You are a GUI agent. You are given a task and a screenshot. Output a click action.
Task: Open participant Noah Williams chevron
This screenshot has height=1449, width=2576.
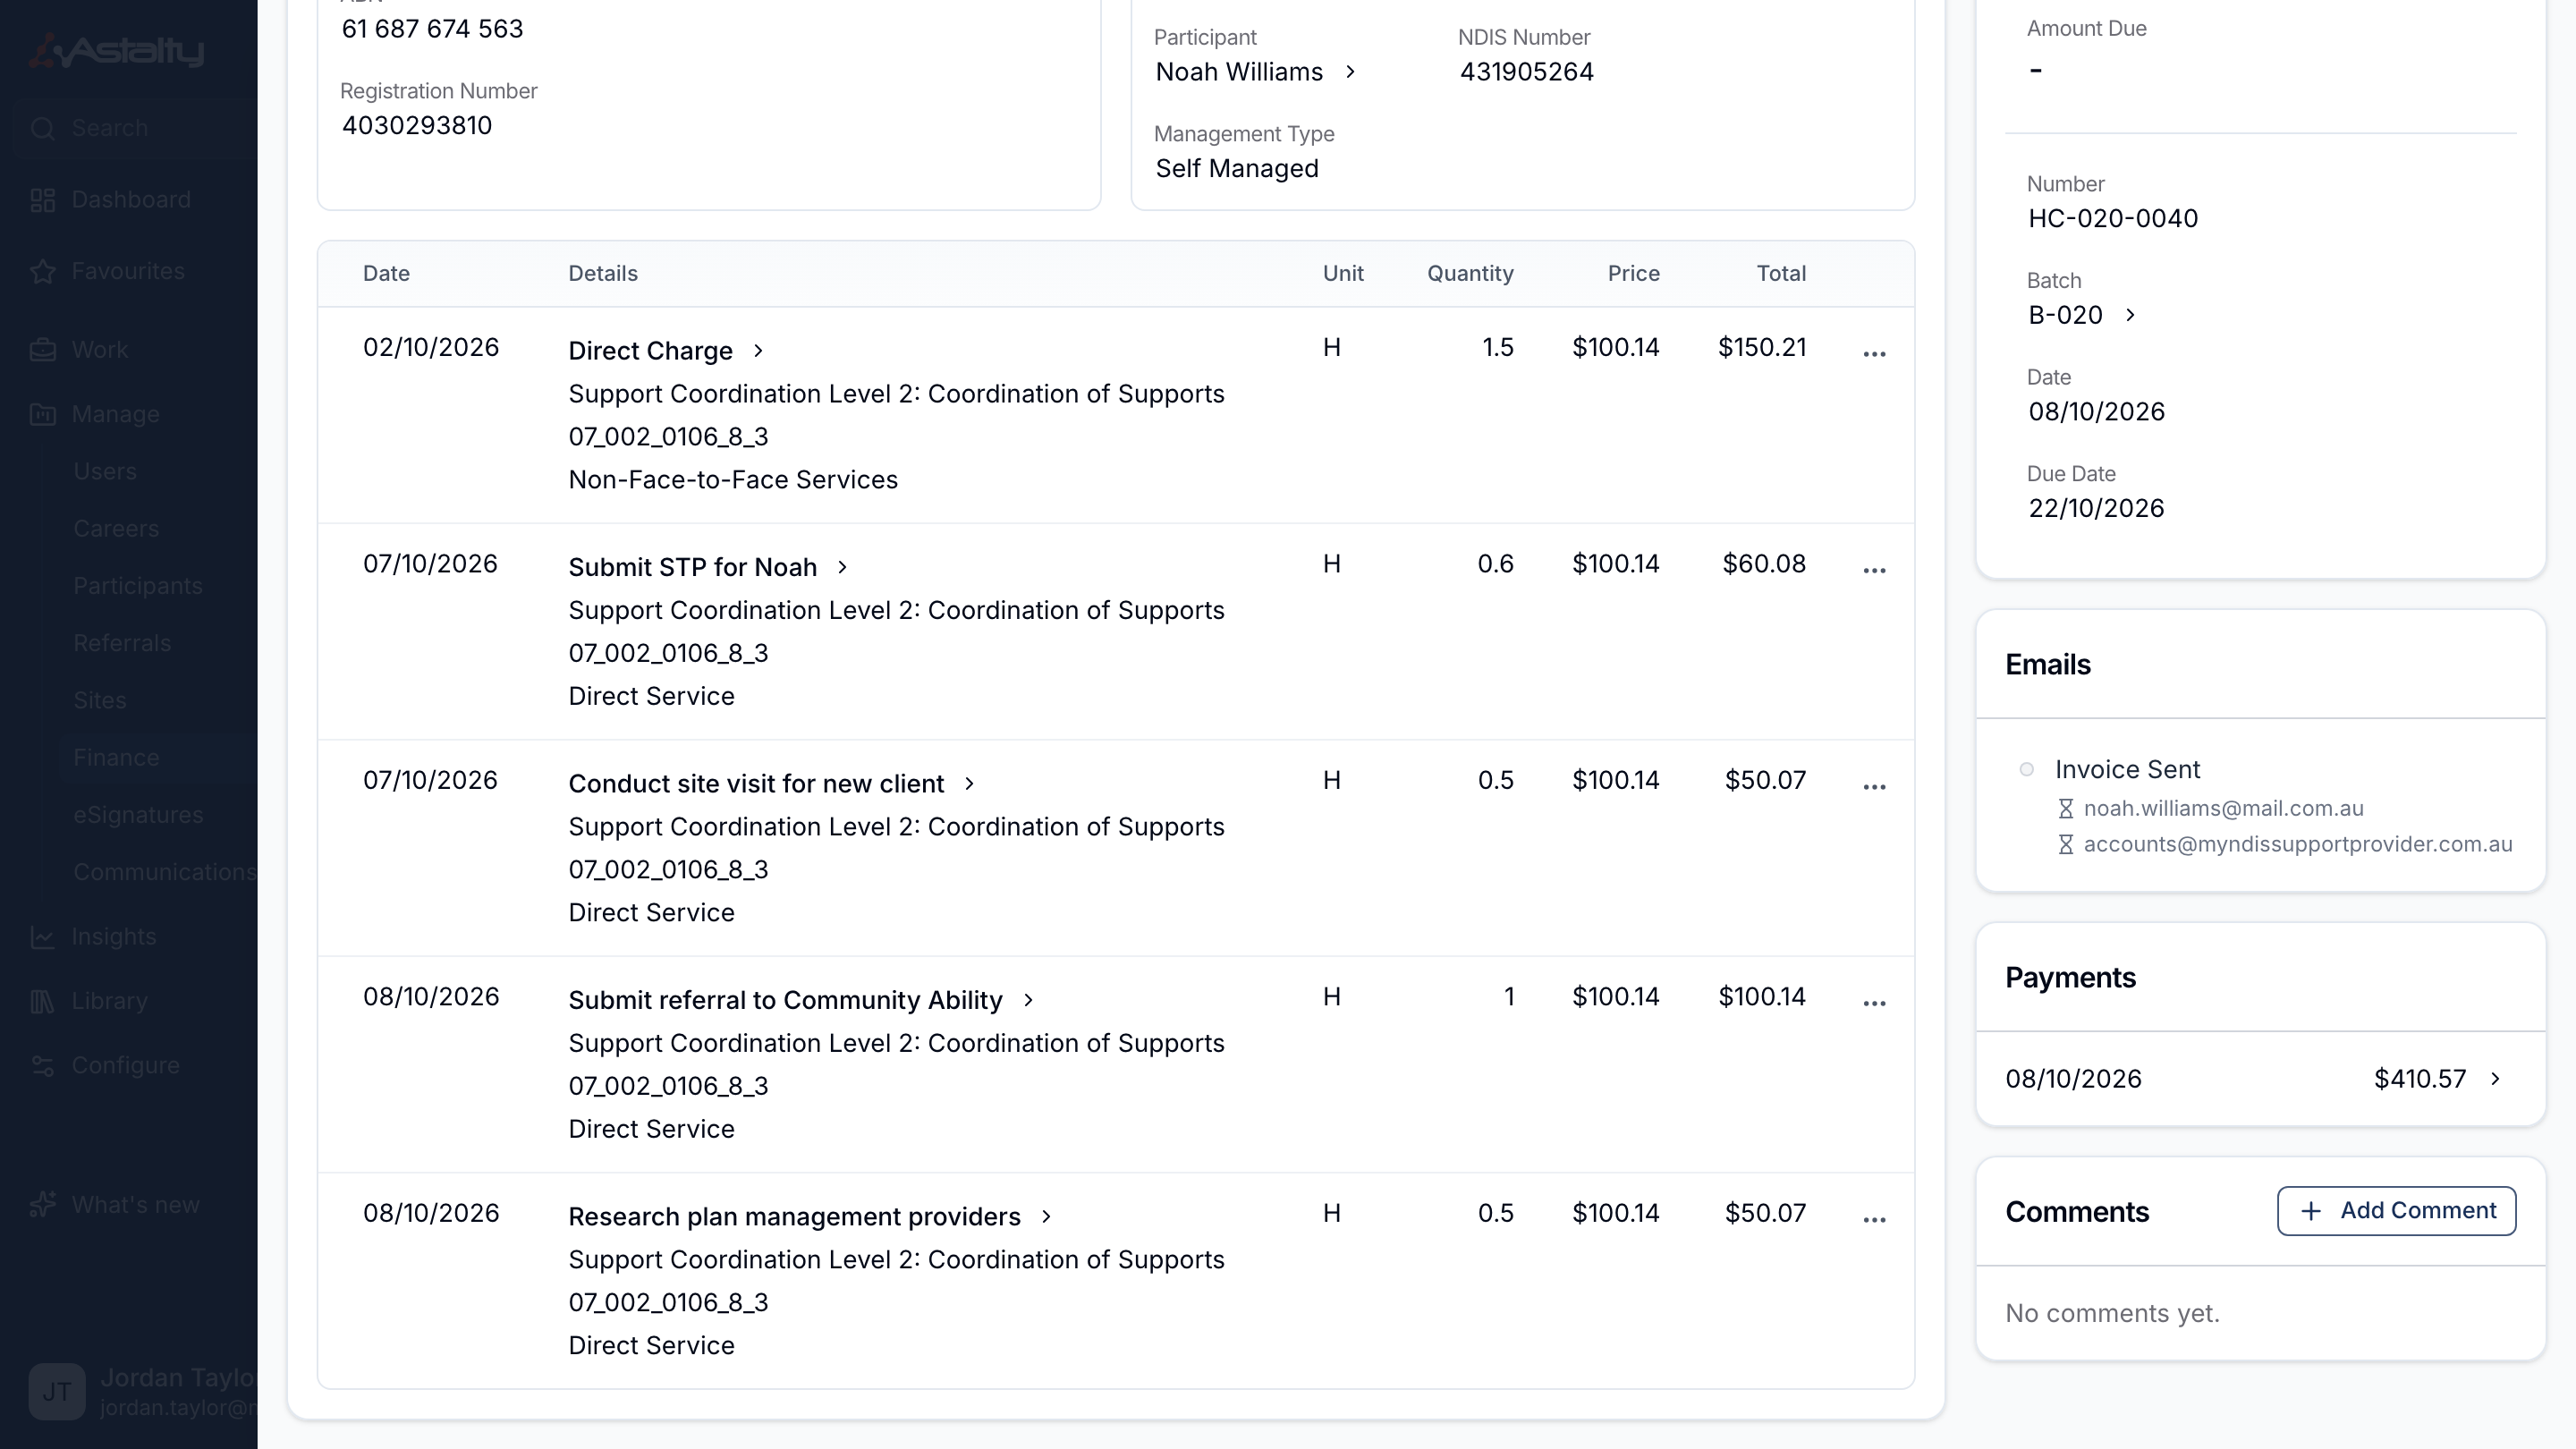click(x=1350, y=72)
